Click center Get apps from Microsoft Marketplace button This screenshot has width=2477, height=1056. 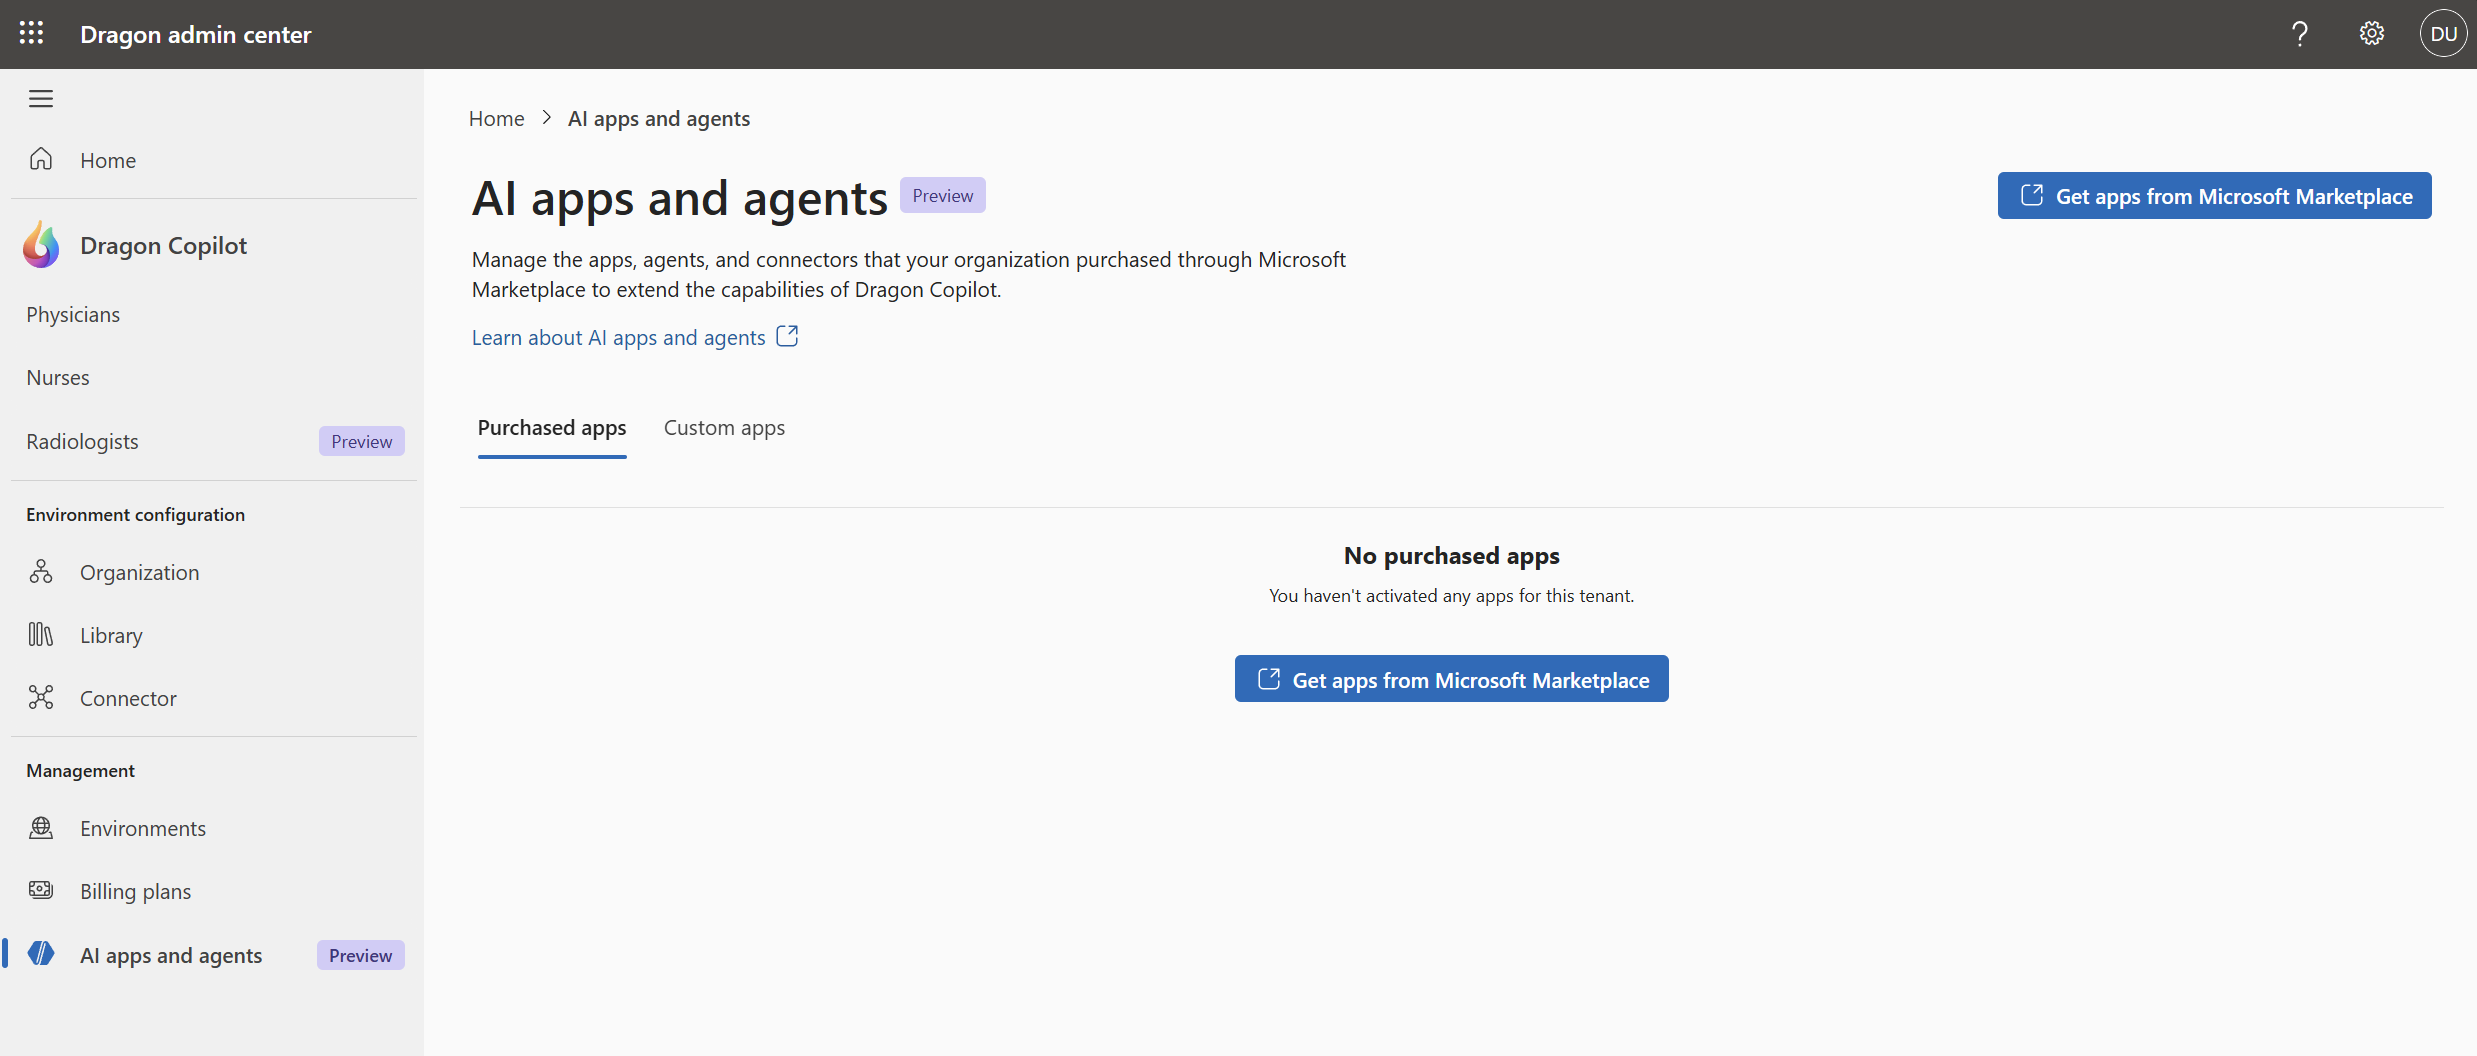pyautogui.click(x=1451, y=679)
